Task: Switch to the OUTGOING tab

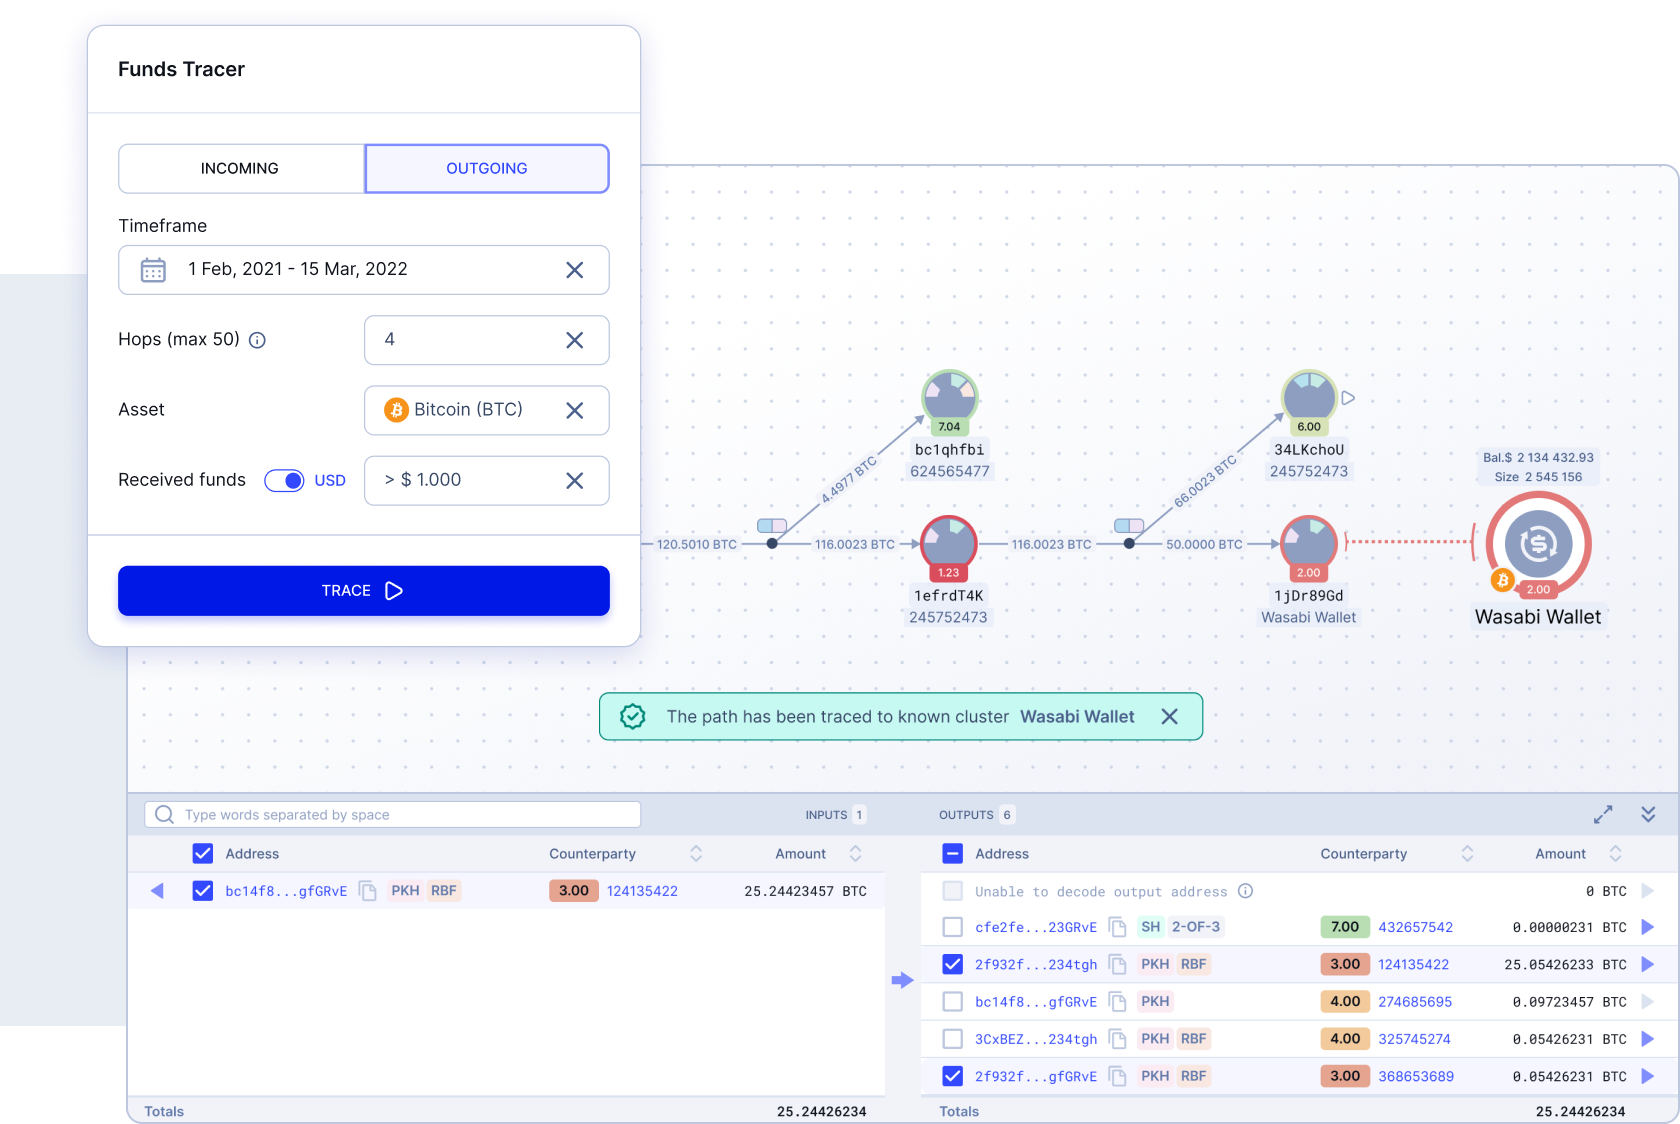Action: click(487, 168)
